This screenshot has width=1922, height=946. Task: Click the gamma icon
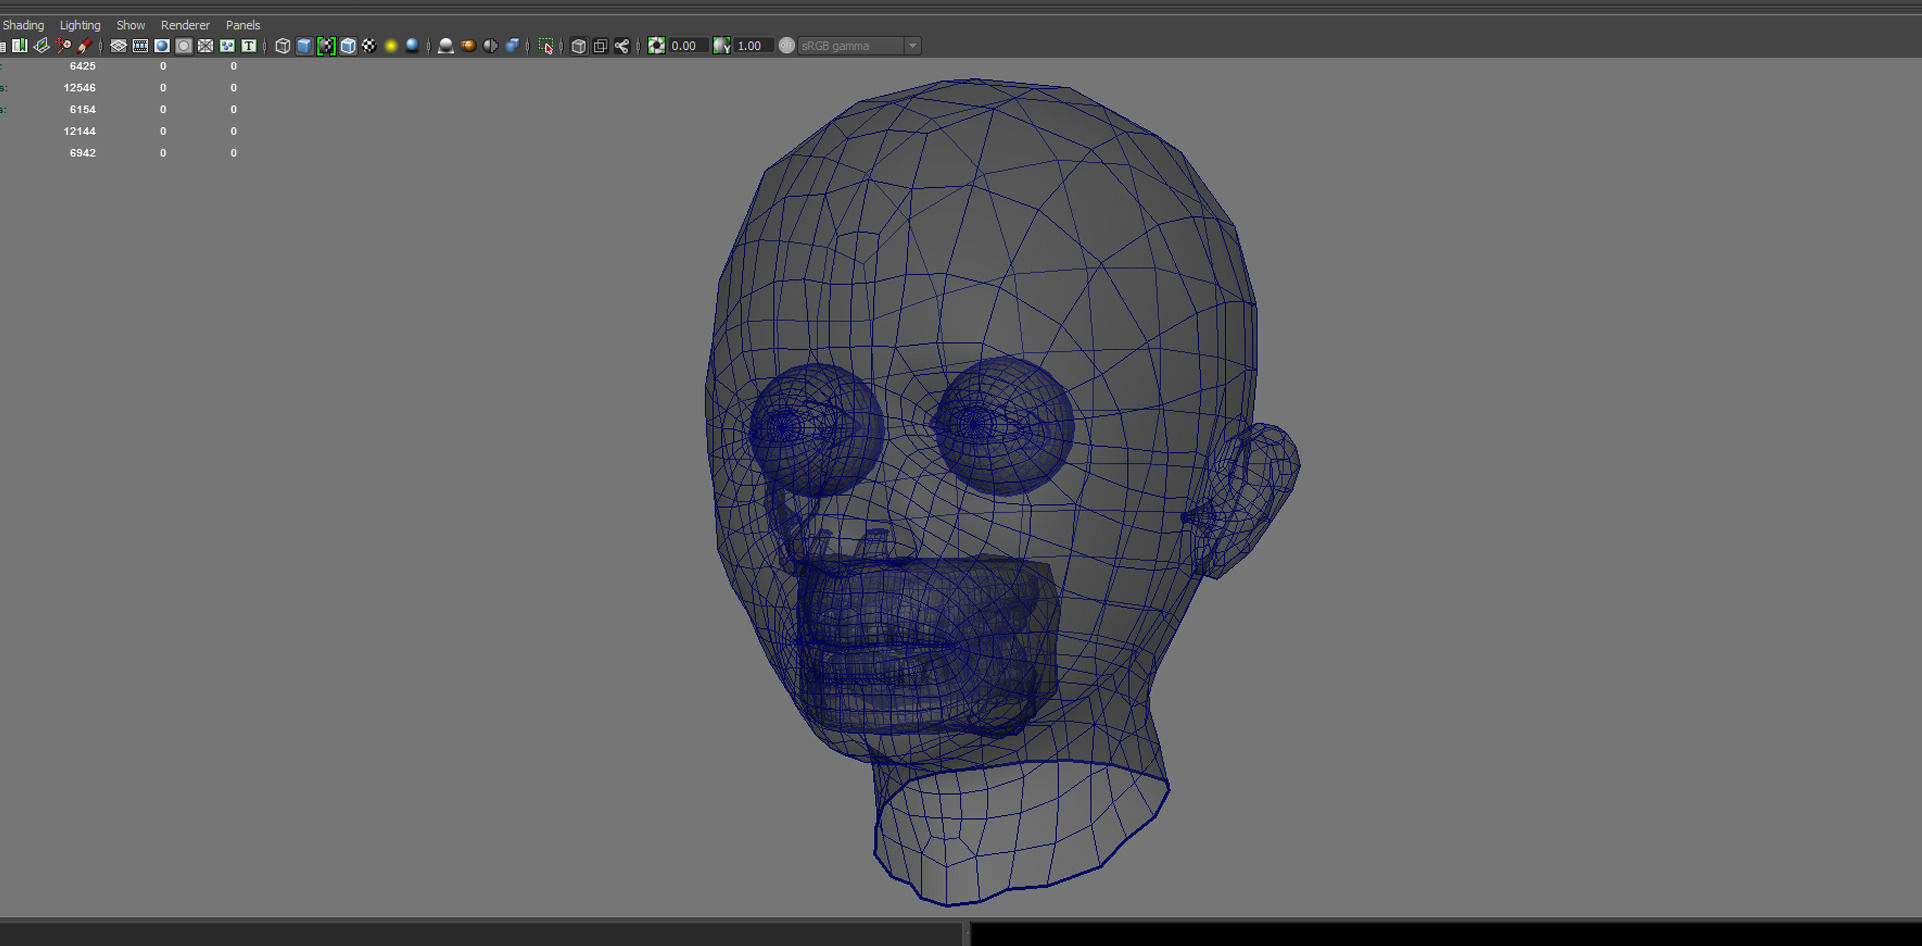[x=722, y=46]
